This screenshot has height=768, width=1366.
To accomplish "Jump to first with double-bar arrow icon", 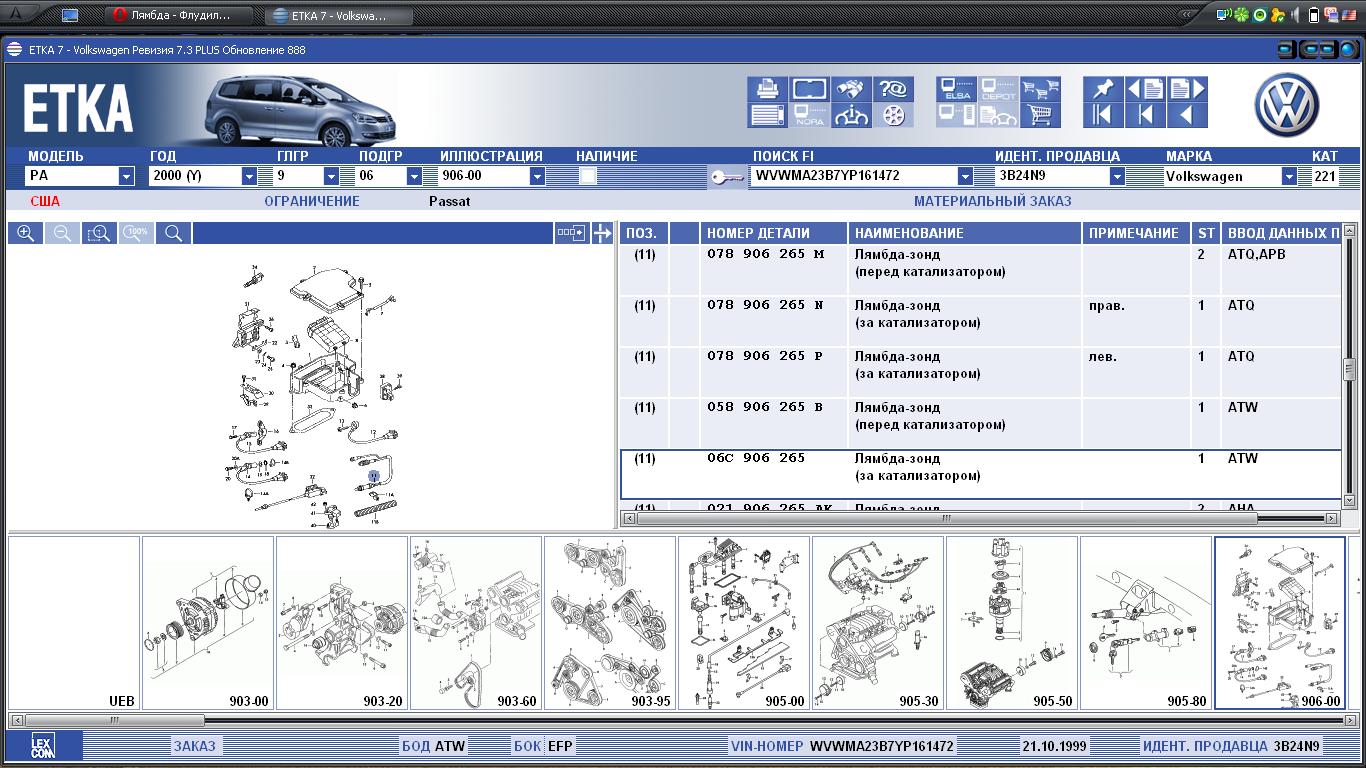I will 1103,115.
